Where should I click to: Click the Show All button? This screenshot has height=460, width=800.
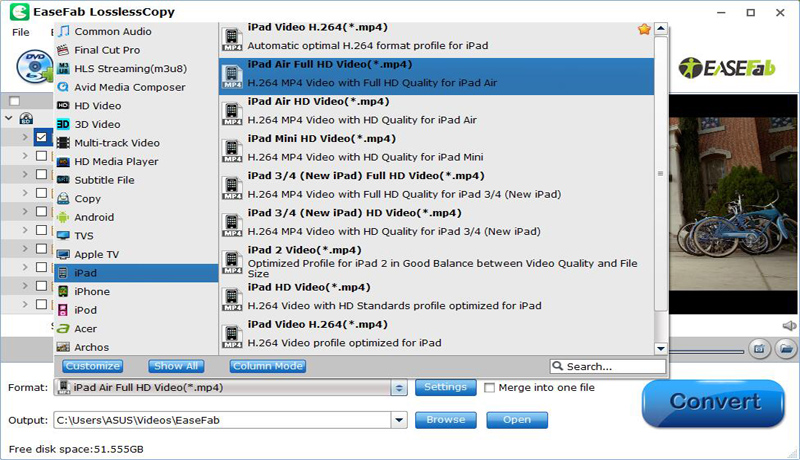click(x=176, y=366)
